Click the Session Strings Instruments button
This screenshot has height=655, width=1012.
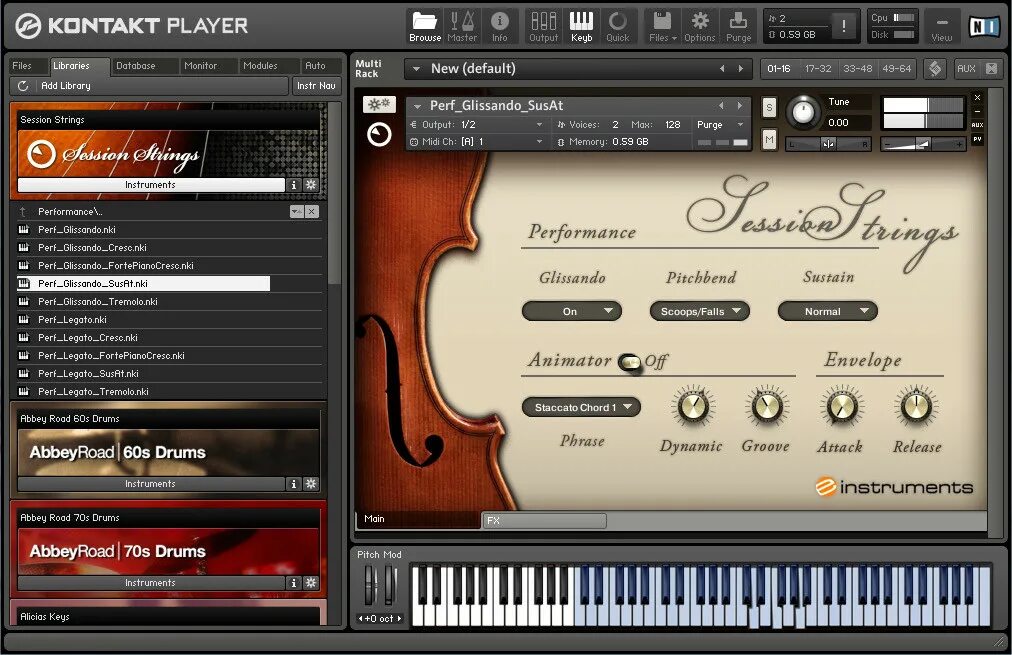[x=150, y=185]
